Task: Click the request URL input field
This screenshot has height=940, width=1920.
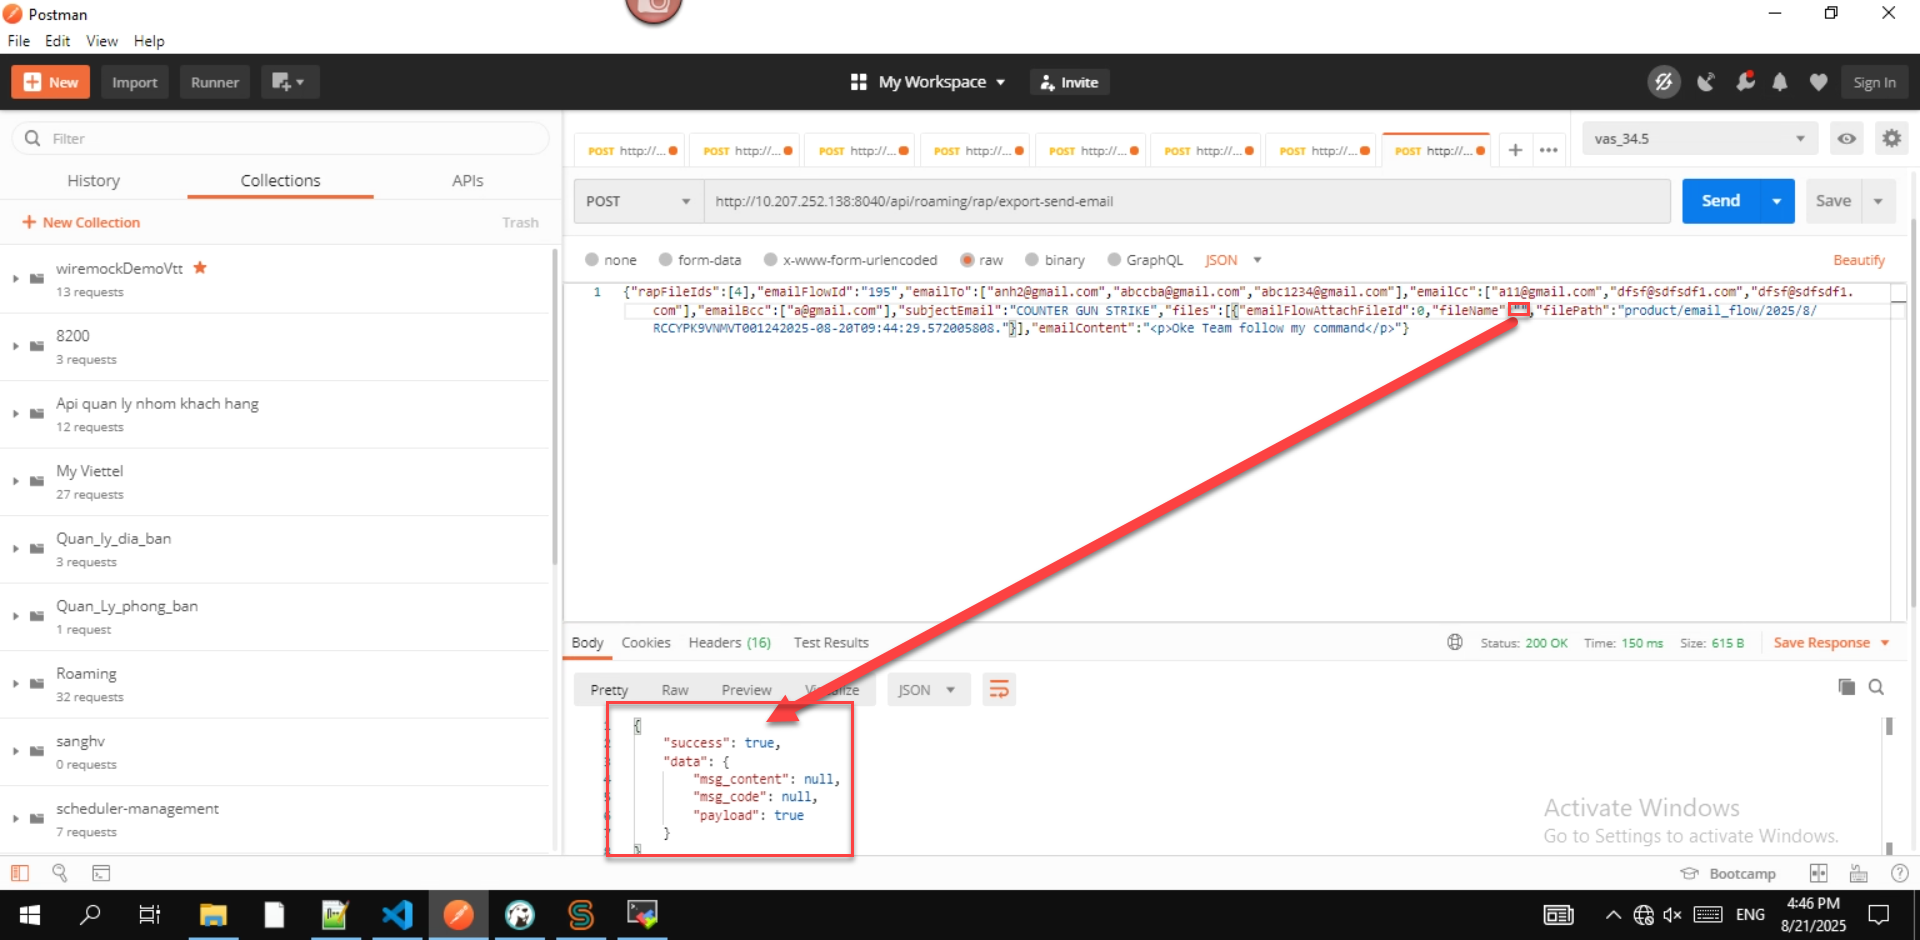Action: (x=1185, y=201)
